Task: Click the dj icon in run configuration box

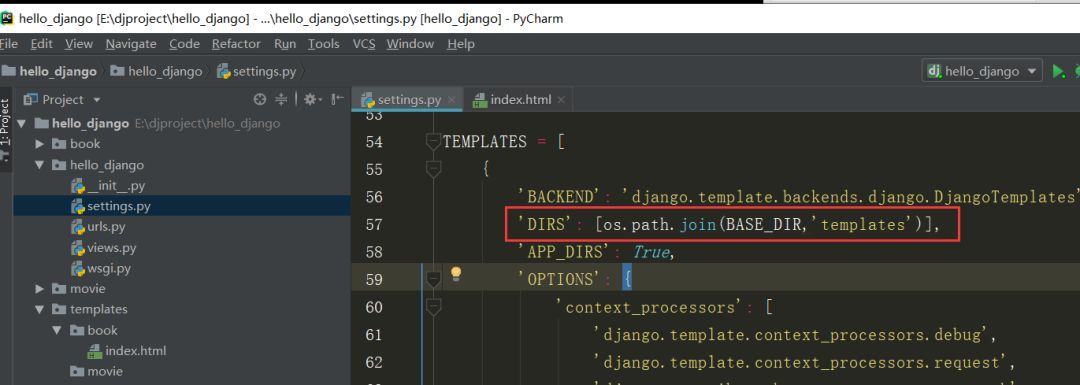Action: pyautogui.click(x=935, y=71)
